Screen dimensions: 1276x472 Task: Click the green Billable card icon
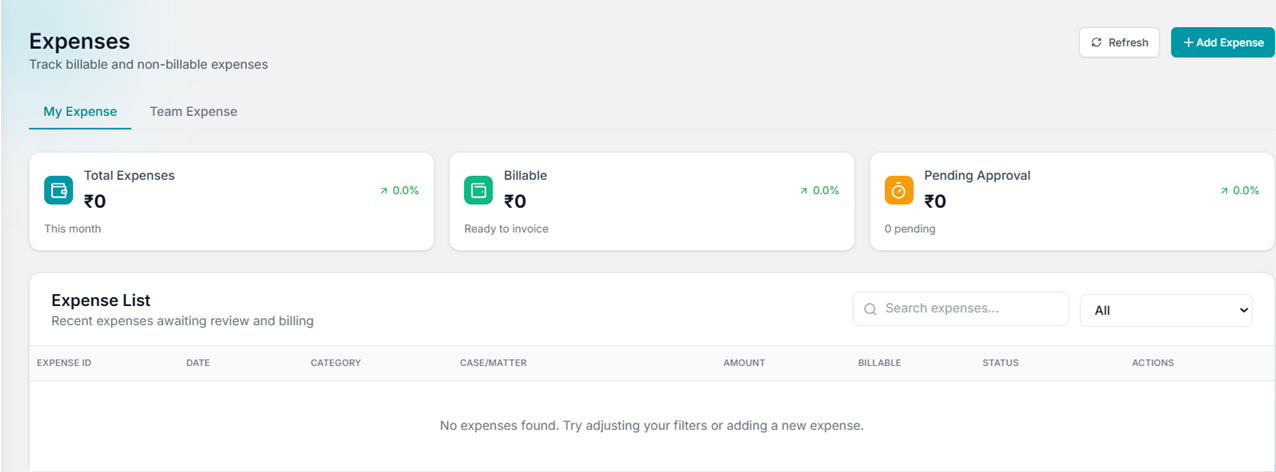click(479, 190)
